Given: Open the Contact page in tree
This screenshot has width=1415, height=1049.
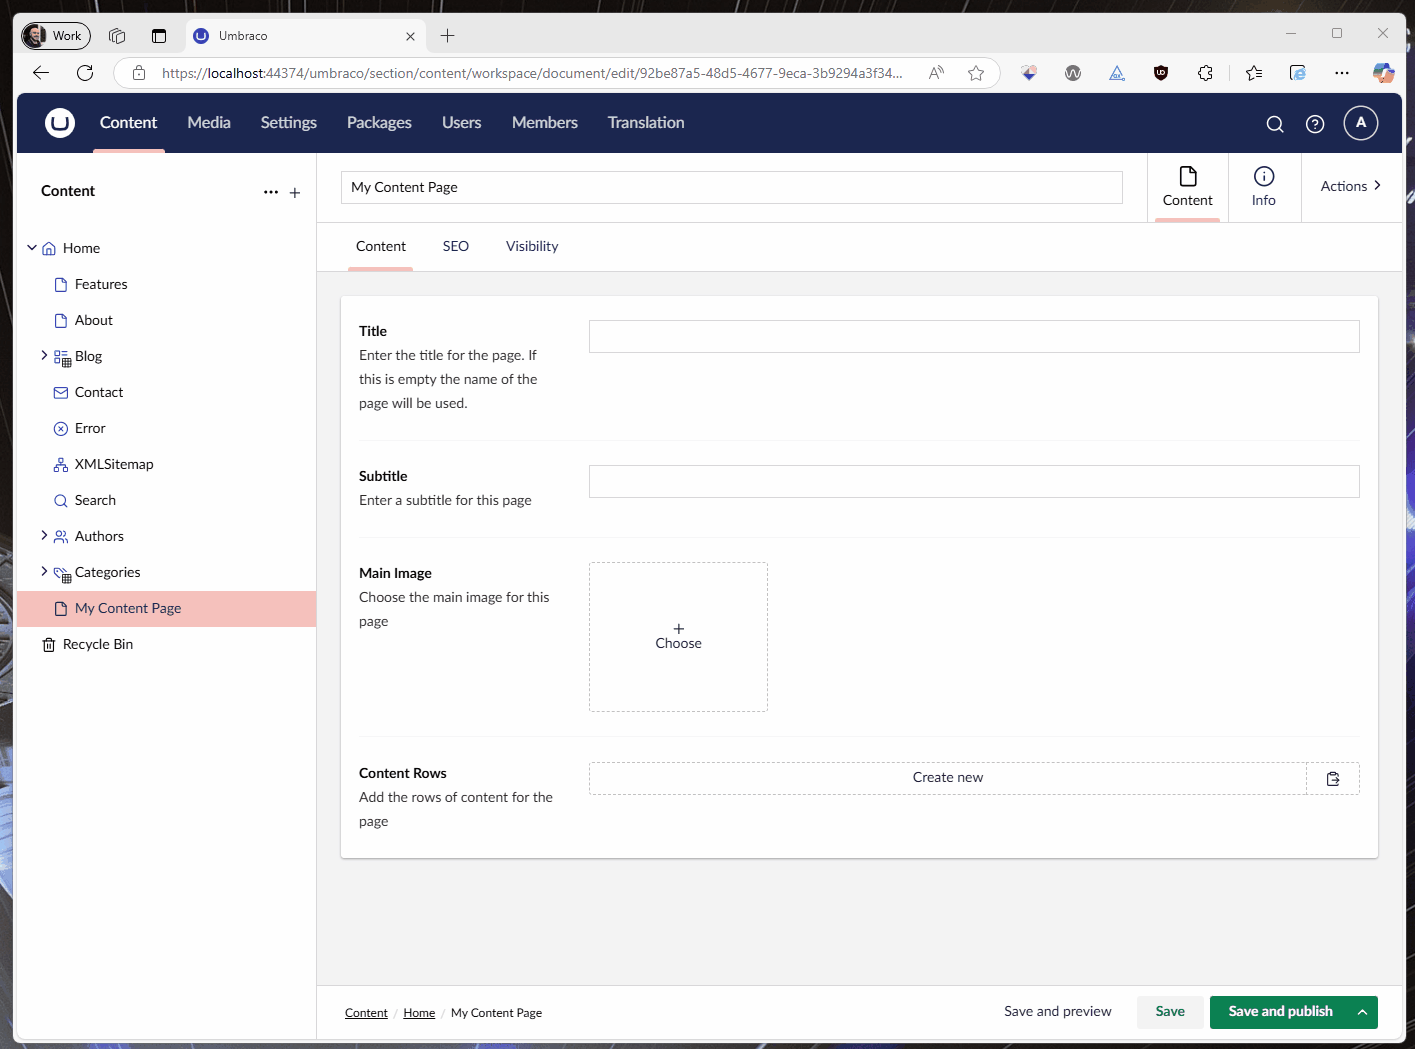Looking at the screenshot, I should point(99,392).
